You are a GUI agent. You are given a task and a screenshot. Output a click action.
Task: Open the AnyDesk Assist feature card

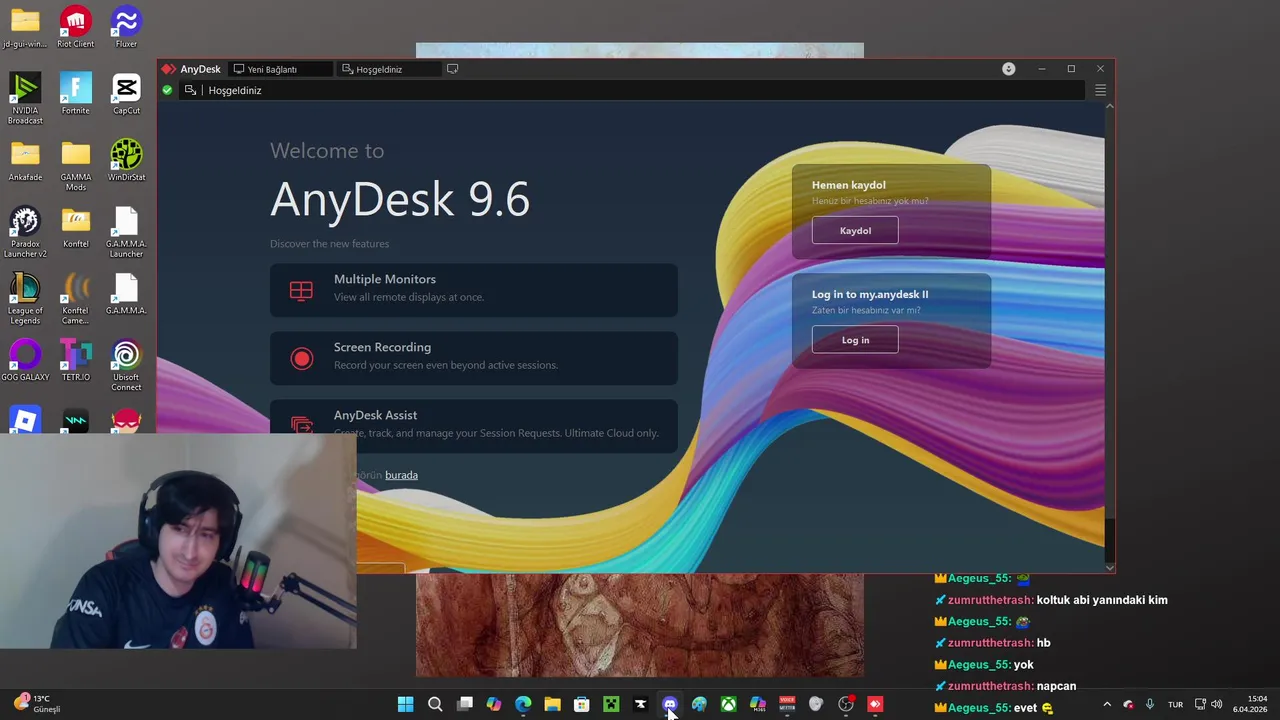pos(474,425)
